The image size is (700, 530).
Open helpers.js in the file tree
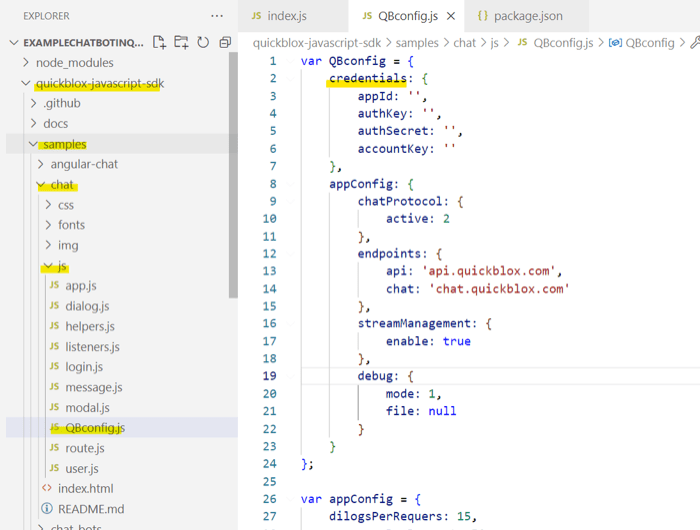tap(90, 326)
